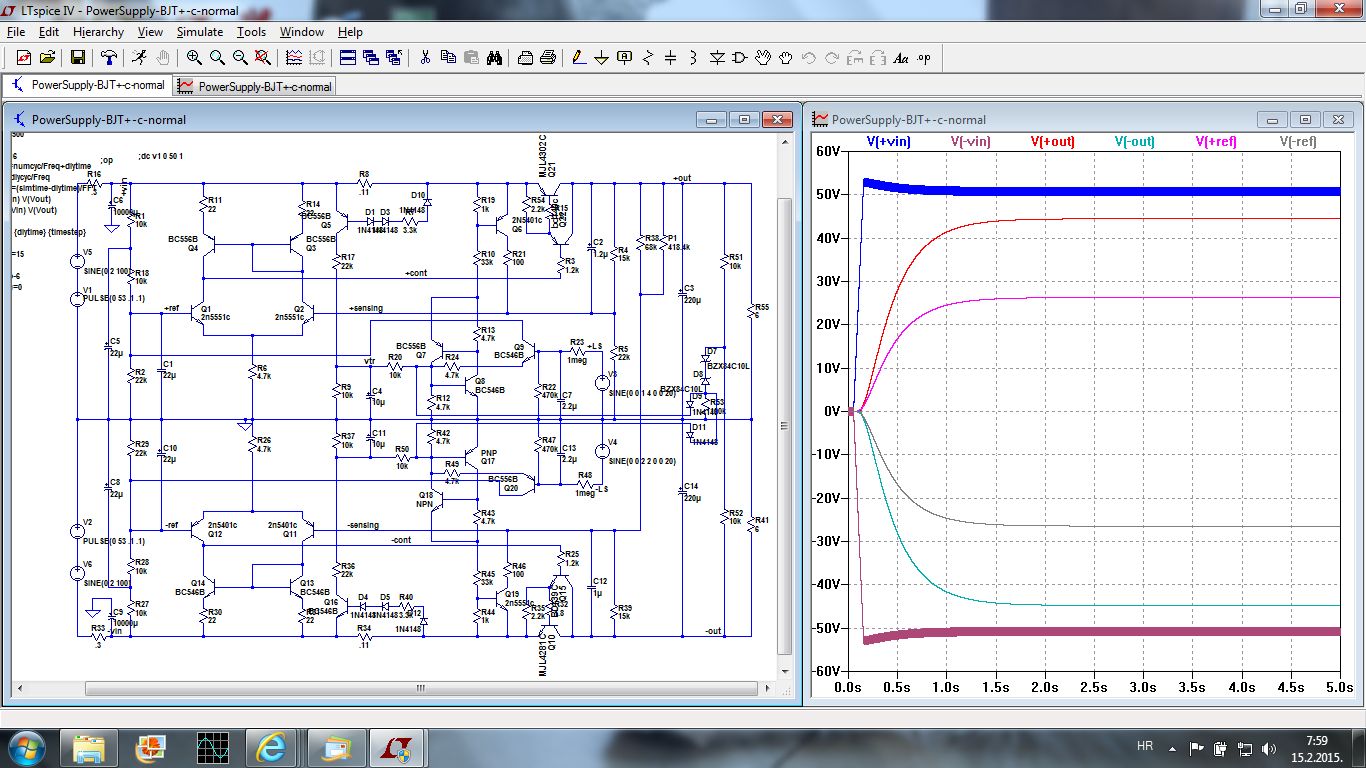This screenshot has width=1366, height=768.
Task: Switch to the schematic PowerSupply-BJT+-c-normal tab
Action: point(88,85)
